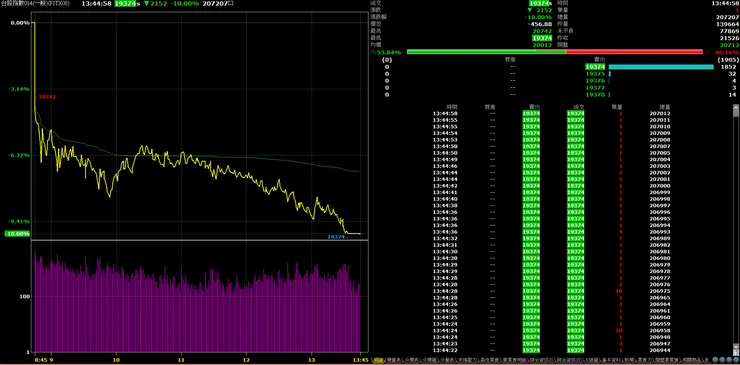740x365 pixels.
Task: Click the previous close value 21526
Action: tap(730, 38)
